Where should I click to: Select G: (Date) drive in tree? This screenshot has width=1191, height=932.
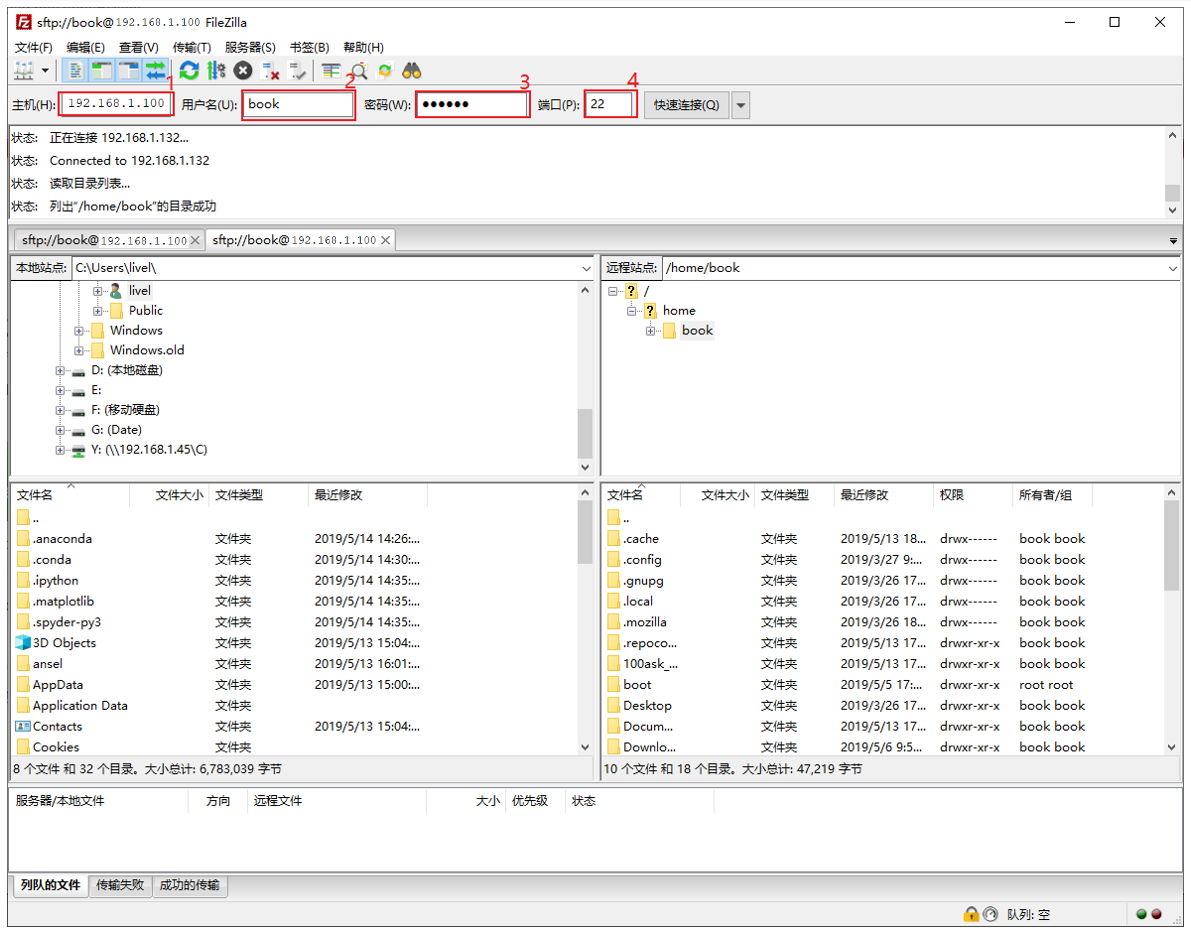(x=116, y=430)
